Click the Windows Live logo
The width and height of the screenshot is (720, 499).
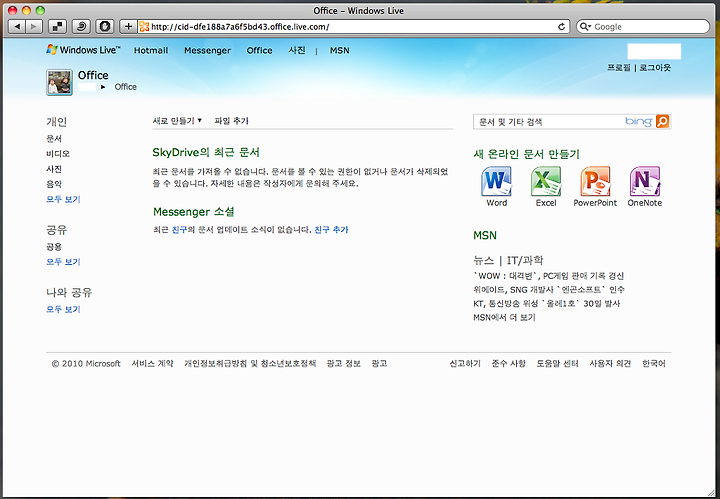click(83, 50)
